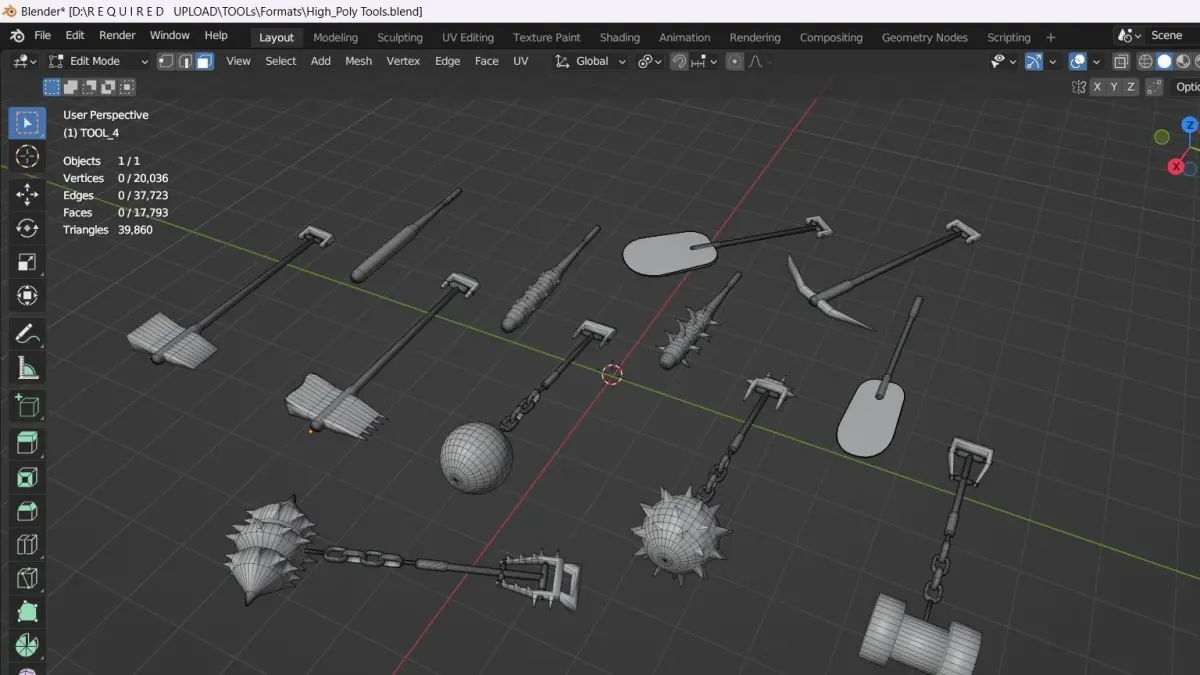Switch to UV Editing workspace tab

(x=468, y=37)
